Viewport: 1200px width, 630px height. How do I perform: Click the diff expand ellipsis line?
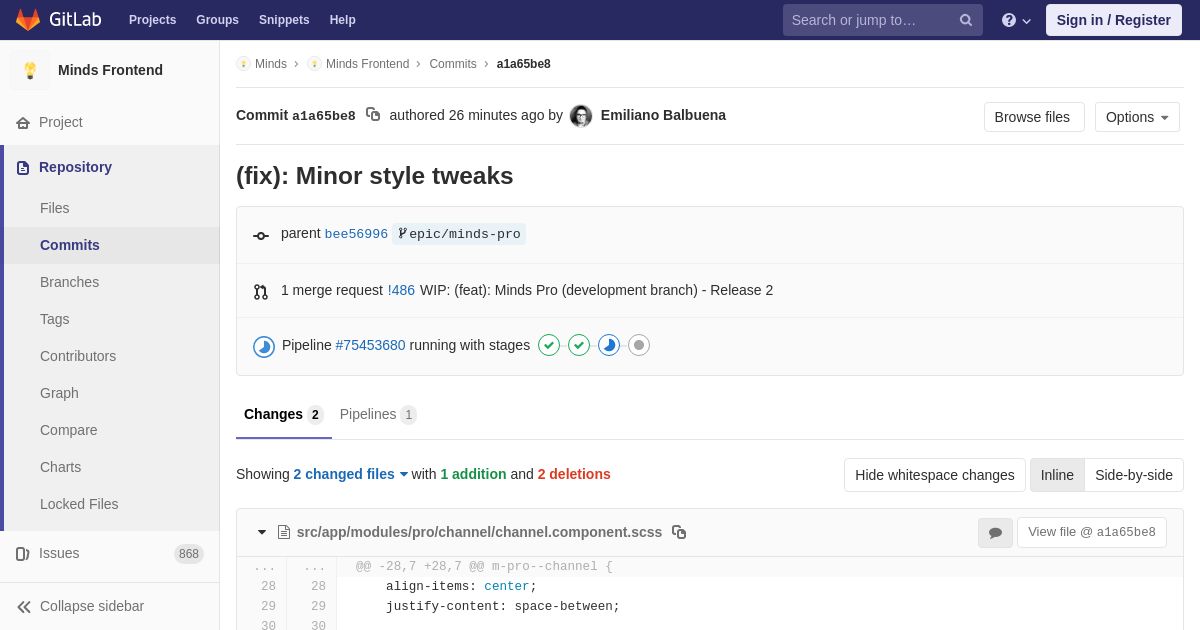(710, 567)
